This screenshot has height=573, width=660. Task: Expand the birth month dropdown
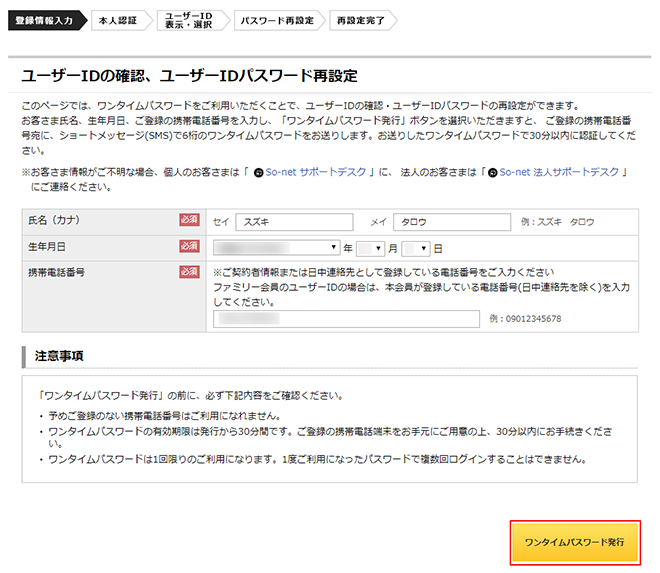coord(370,247)
